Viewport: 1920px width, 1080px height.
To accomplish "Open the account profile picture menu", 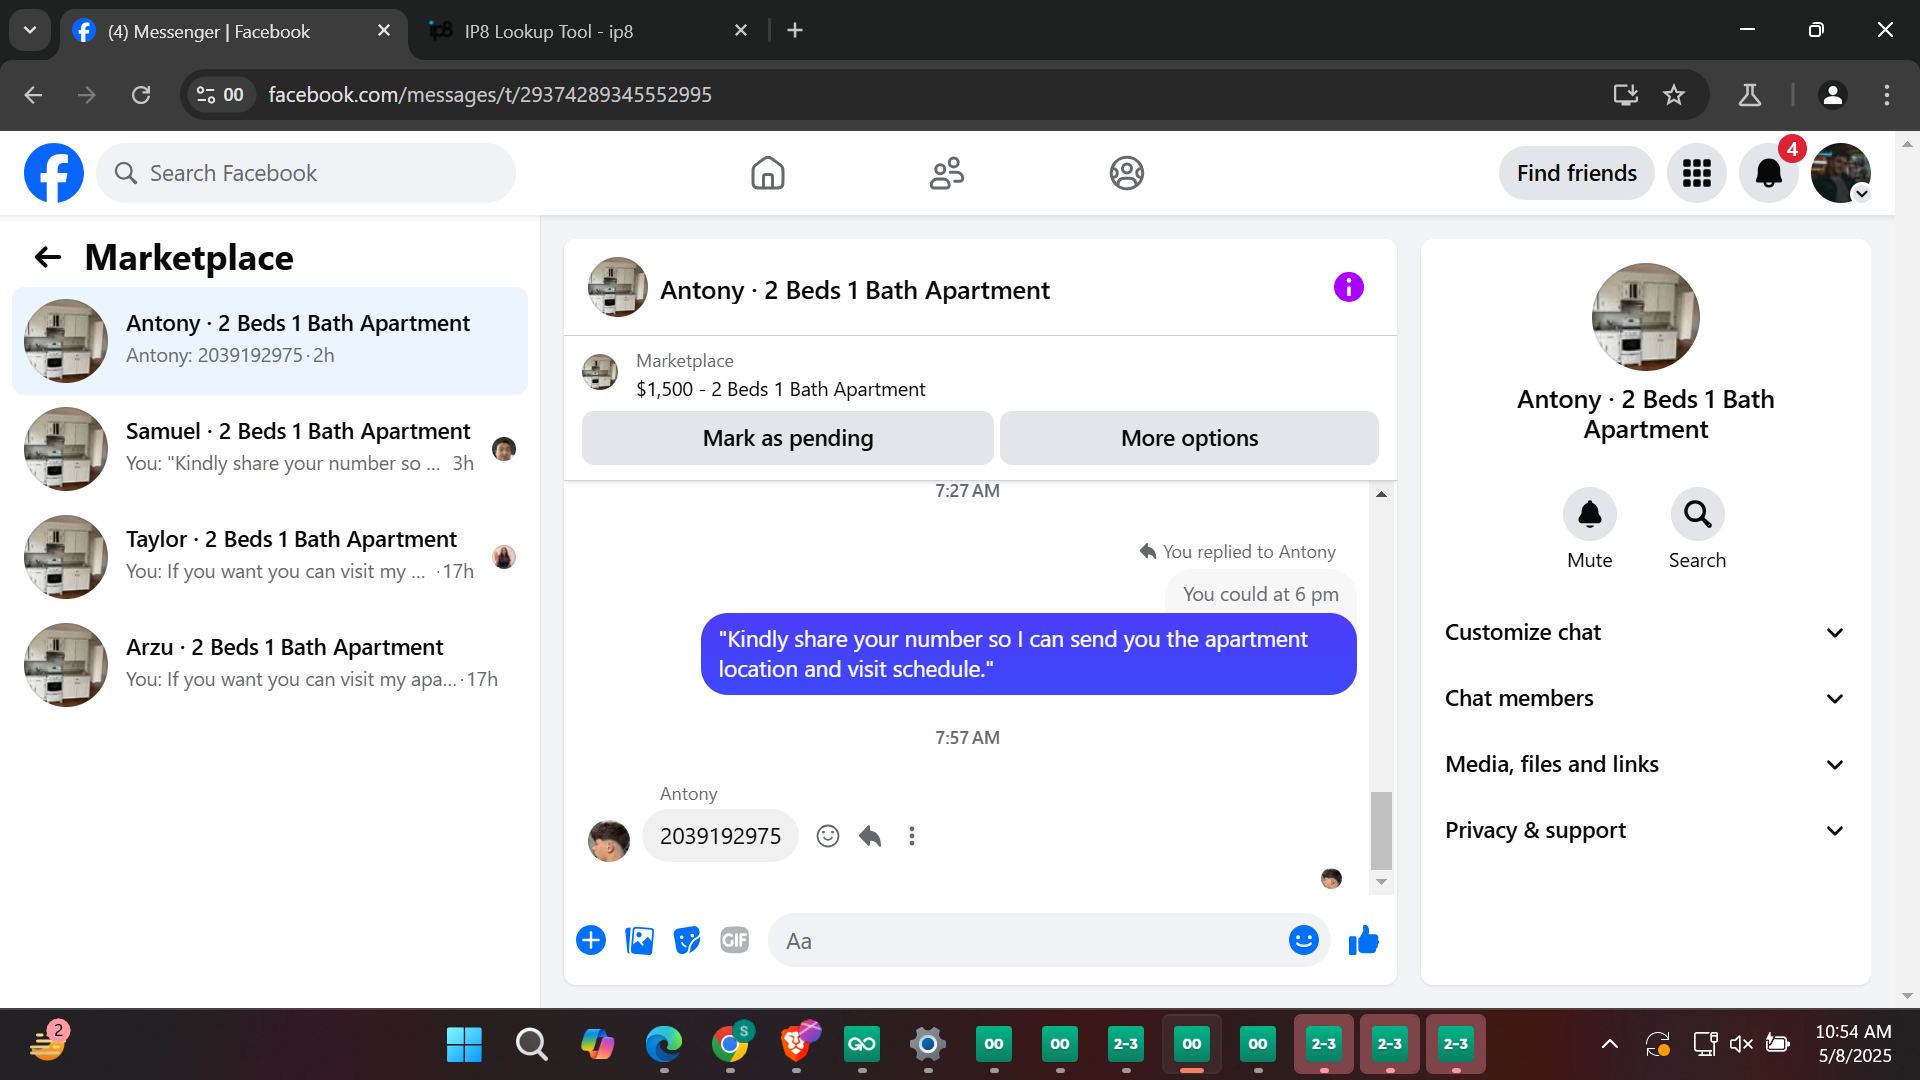I will pos(1840,173).
